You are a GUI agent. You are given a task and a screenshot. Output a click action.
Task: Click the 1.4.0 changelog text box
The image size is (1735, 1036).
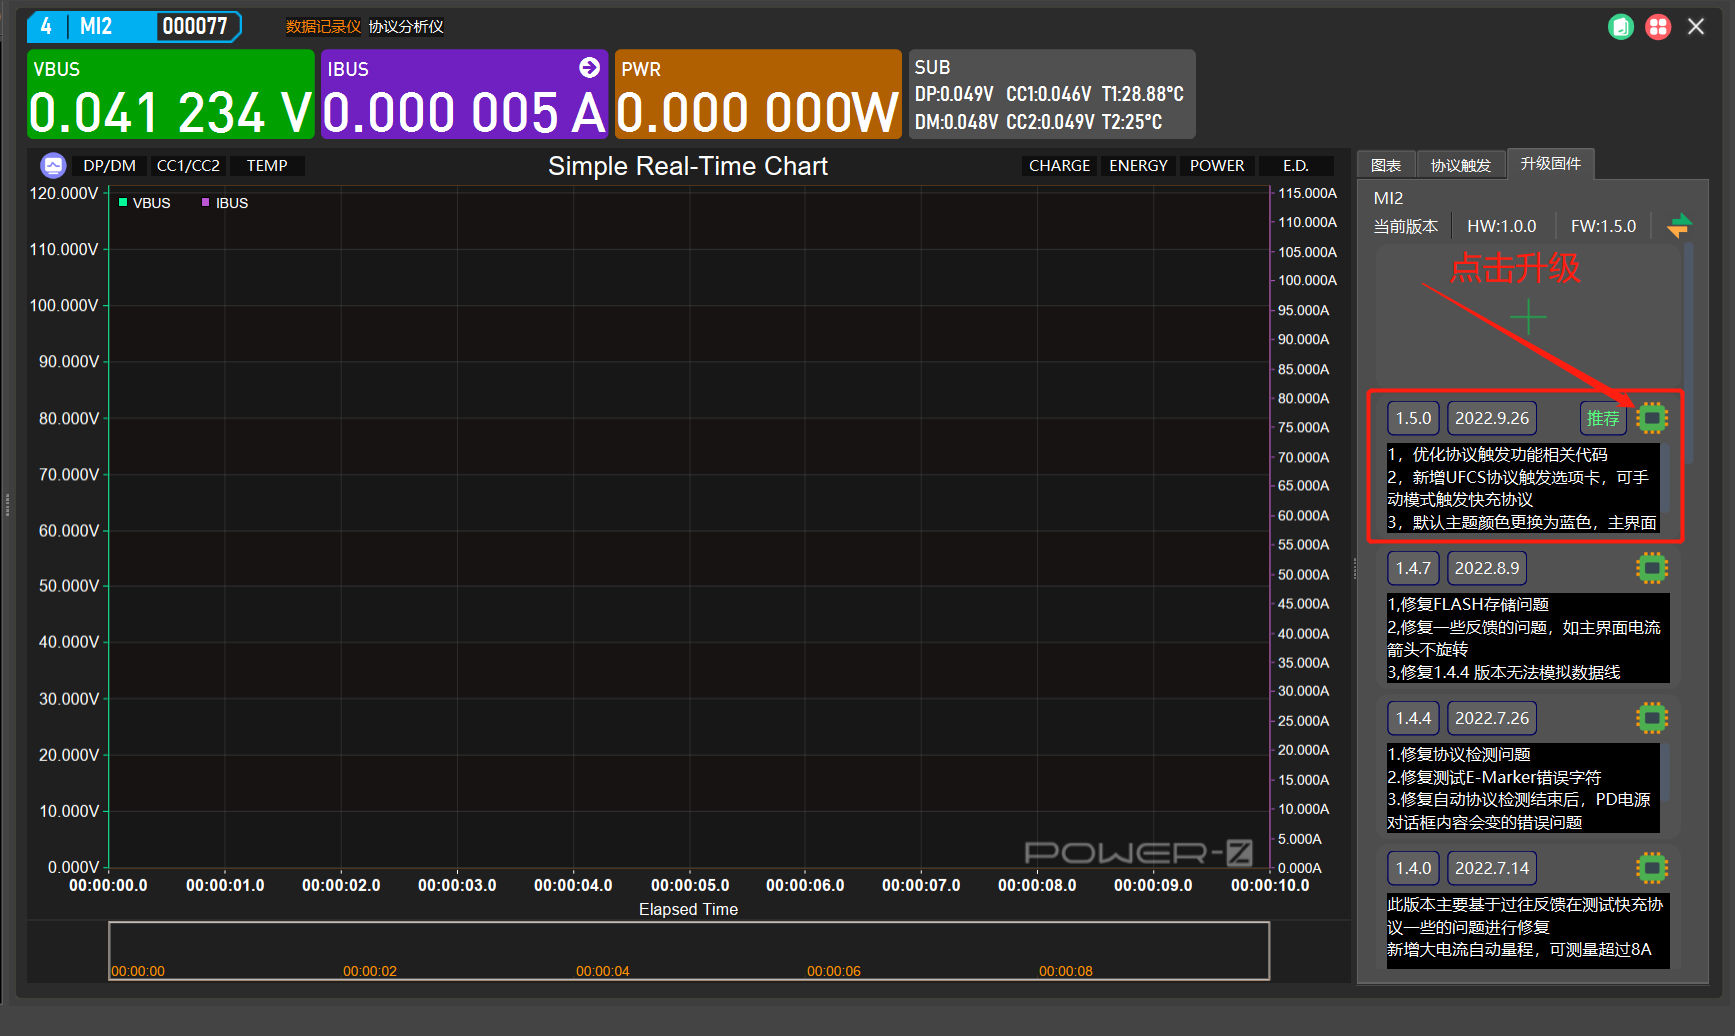pyautogui.click(x=1528, y=931)
